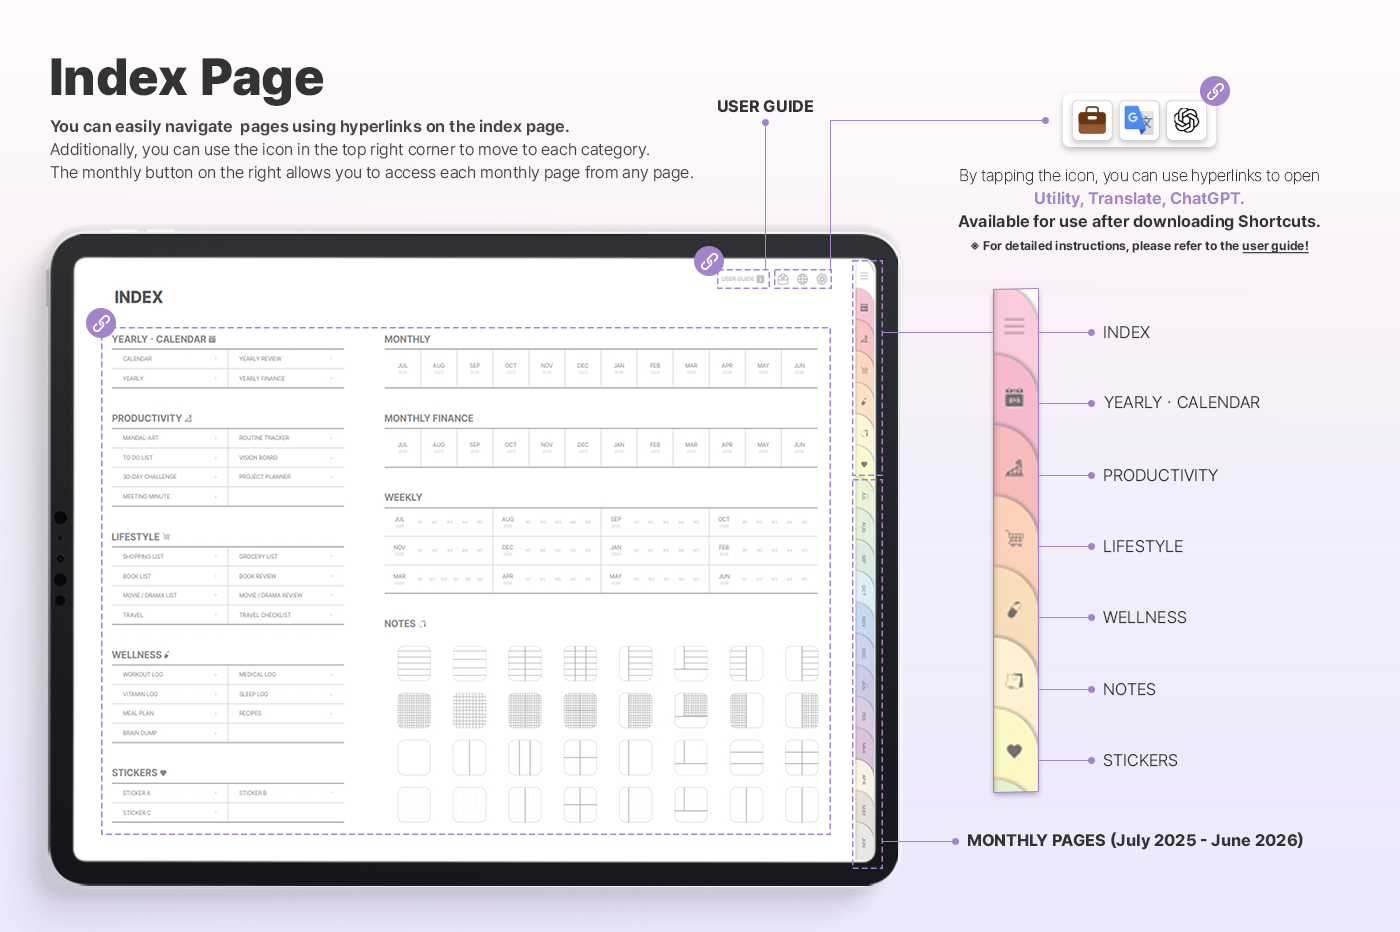Go to the SHOPPING LIST row arrow
1400x932 pixels.
[216, 557]
